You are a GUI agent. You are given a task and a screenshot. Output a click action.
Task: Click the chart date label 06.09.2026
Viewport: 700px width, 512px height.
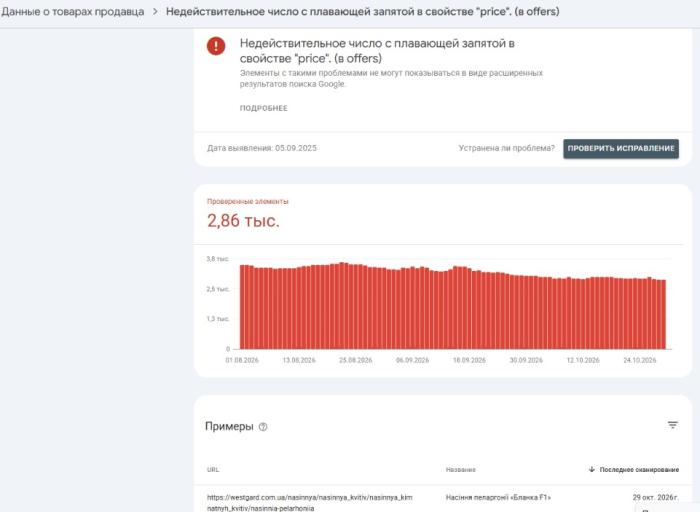[x=412, y=360]
